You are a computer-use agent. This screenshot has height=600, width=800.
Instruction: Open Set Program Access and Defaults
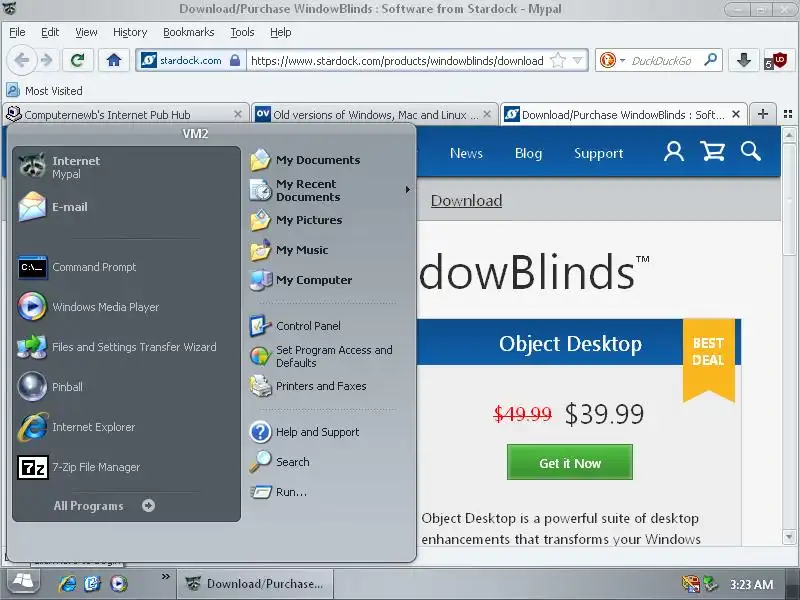(330, 356)
